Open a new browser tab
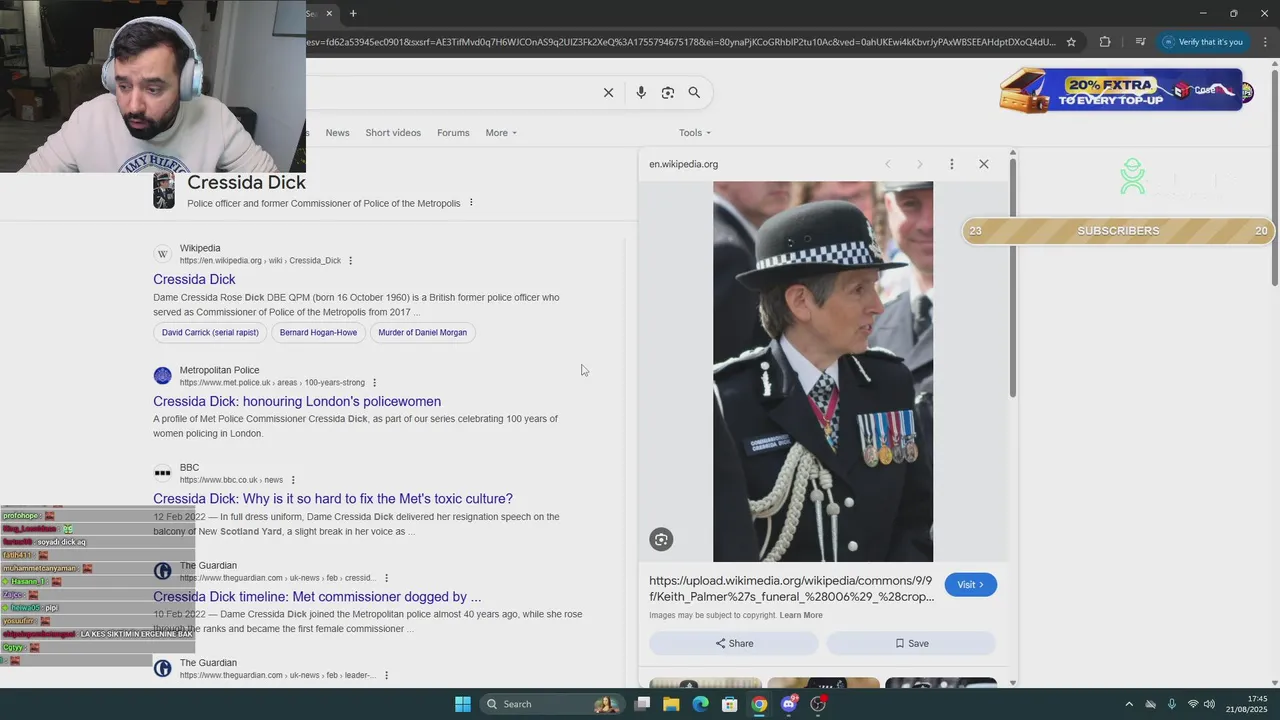This screenshot has height=720, width=1280. coord(353,13)
